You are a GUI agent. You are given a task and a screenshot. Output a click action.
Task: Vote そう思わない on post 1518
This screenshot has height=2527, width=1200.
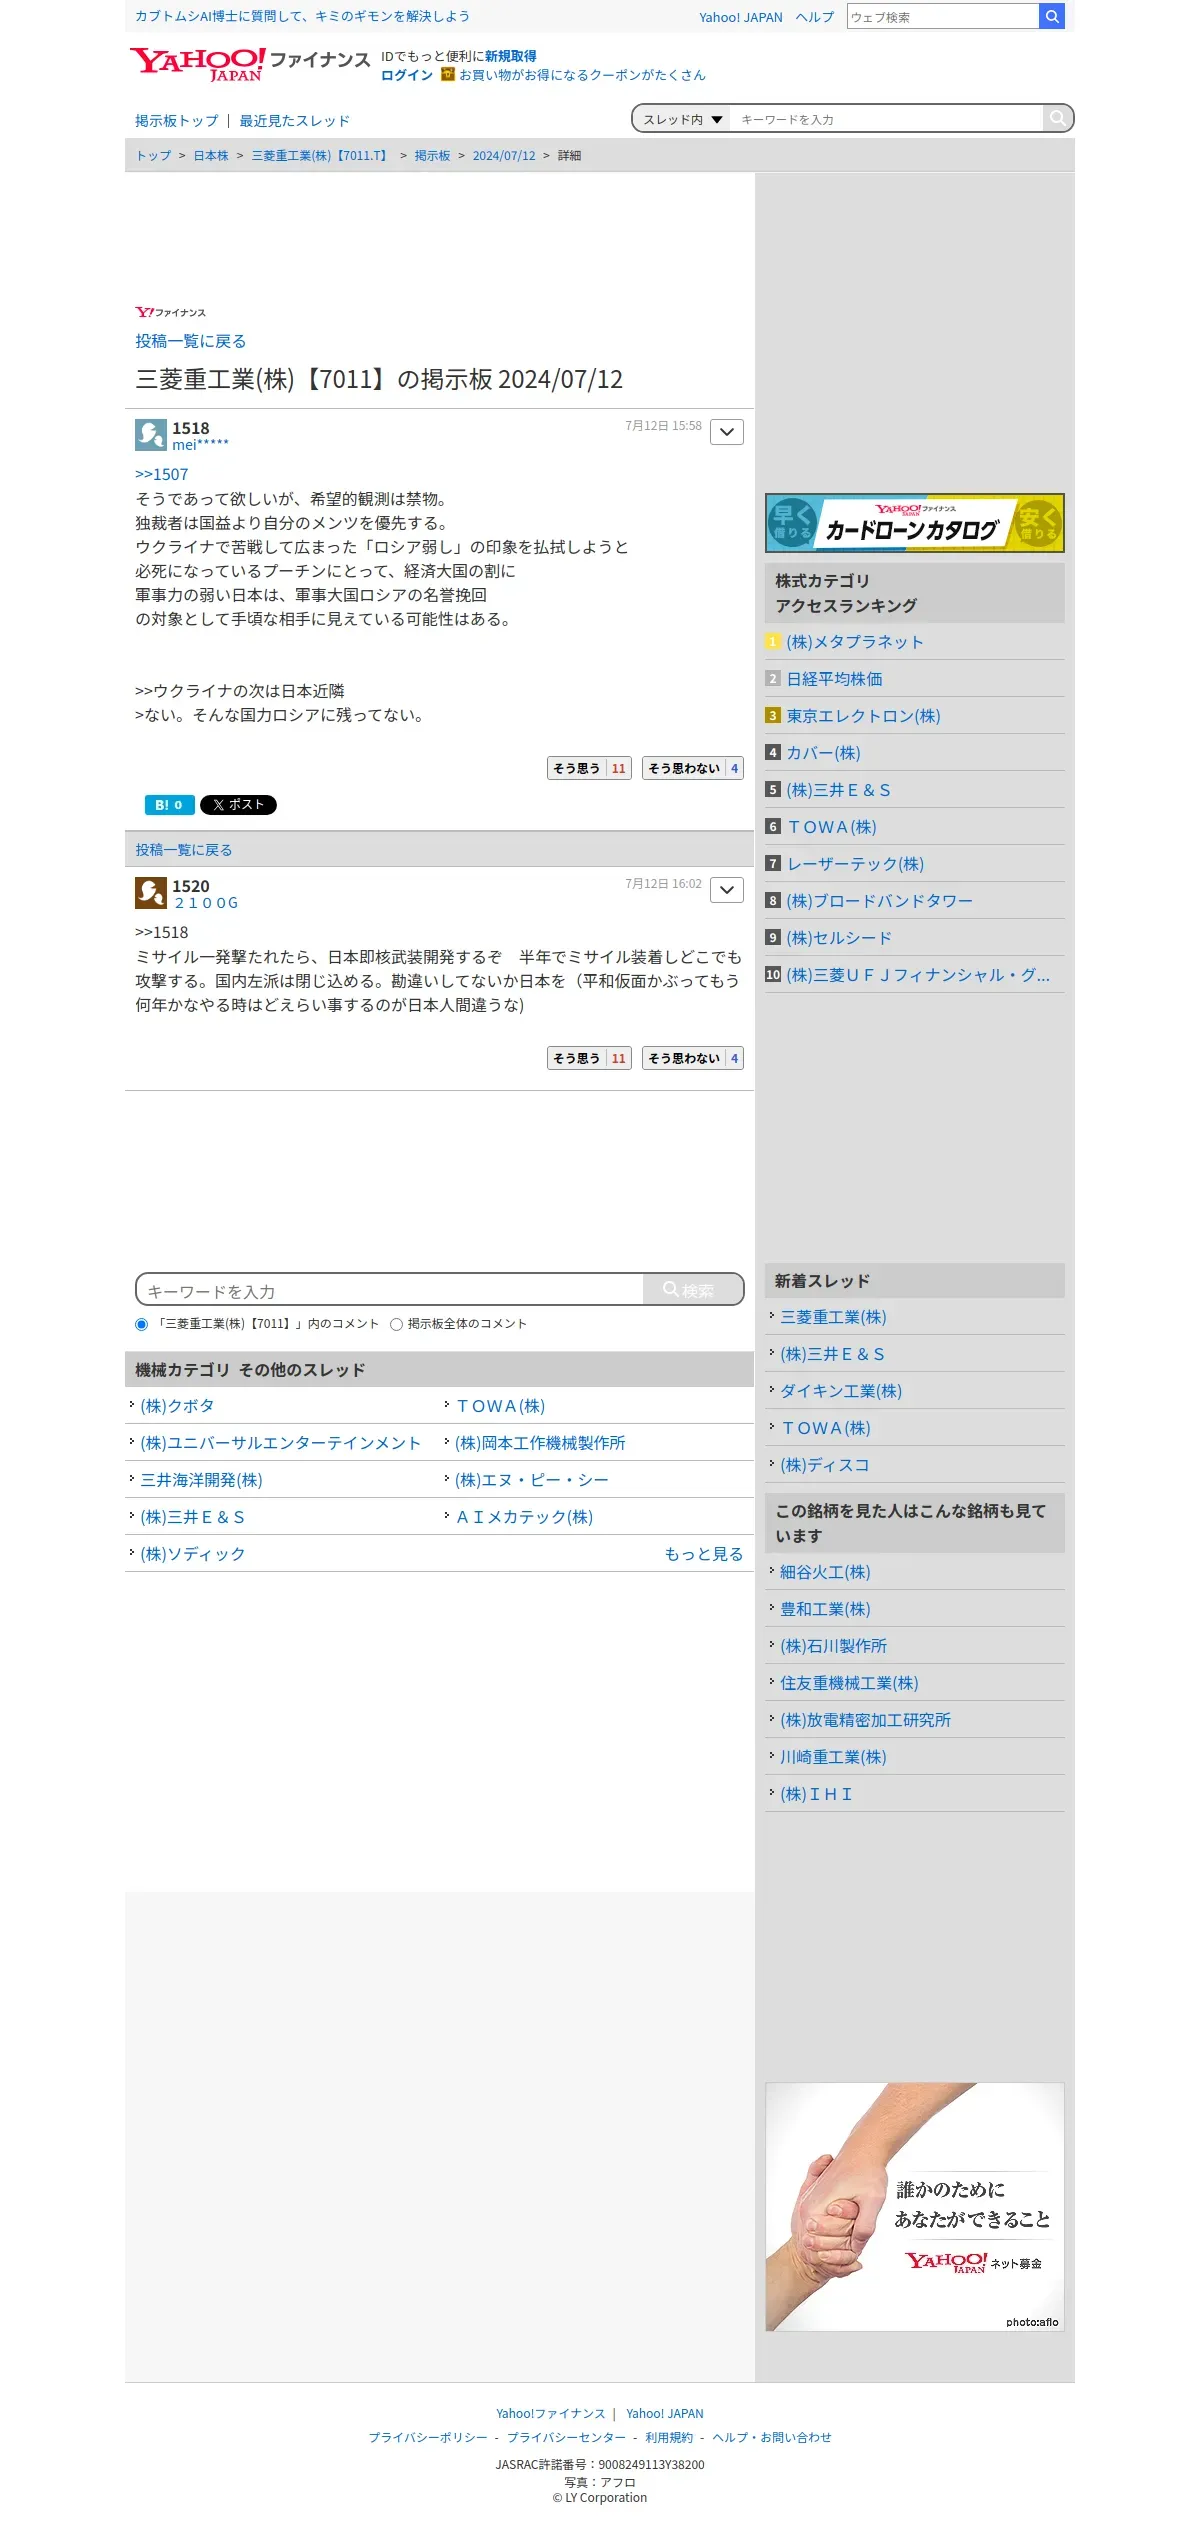693,768
